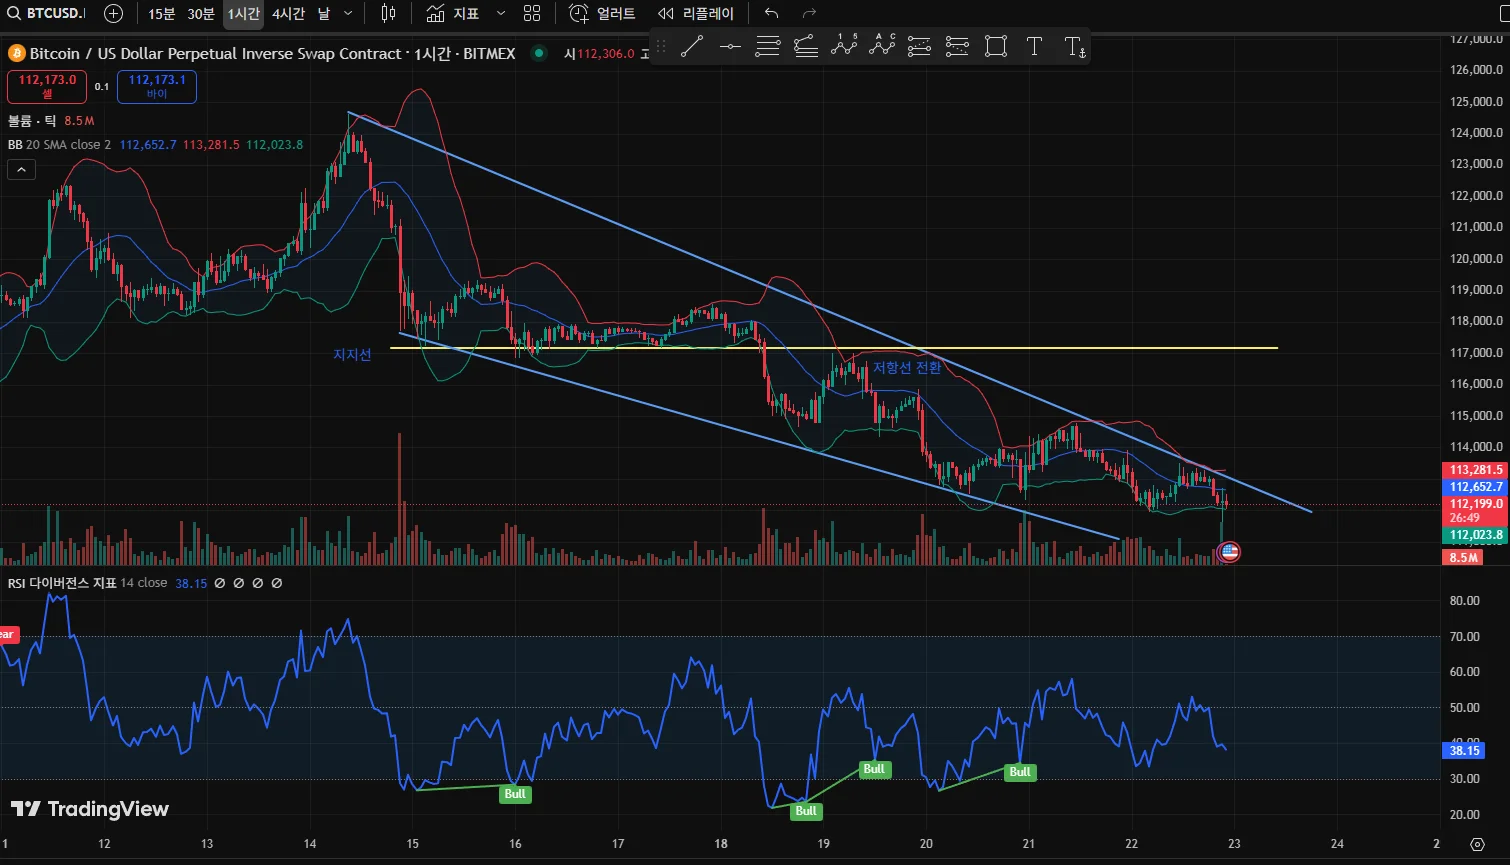The height and width of the screenshot is (865, 1510).
Task: Click the red 셀 sell button
Action: pos(47,87)
